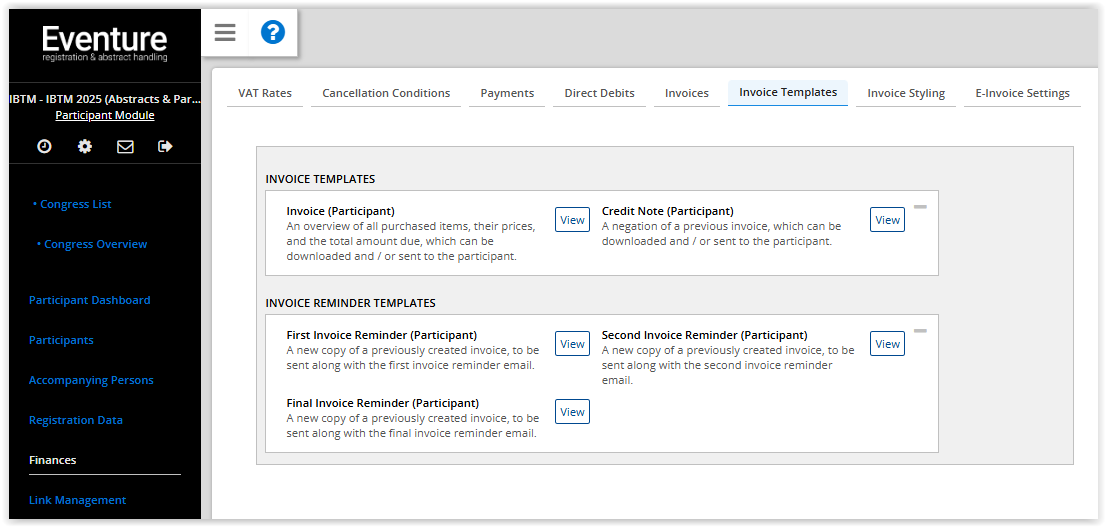View the First Invoice Reminder template
1106x527 pixels.
coord(572,344)
